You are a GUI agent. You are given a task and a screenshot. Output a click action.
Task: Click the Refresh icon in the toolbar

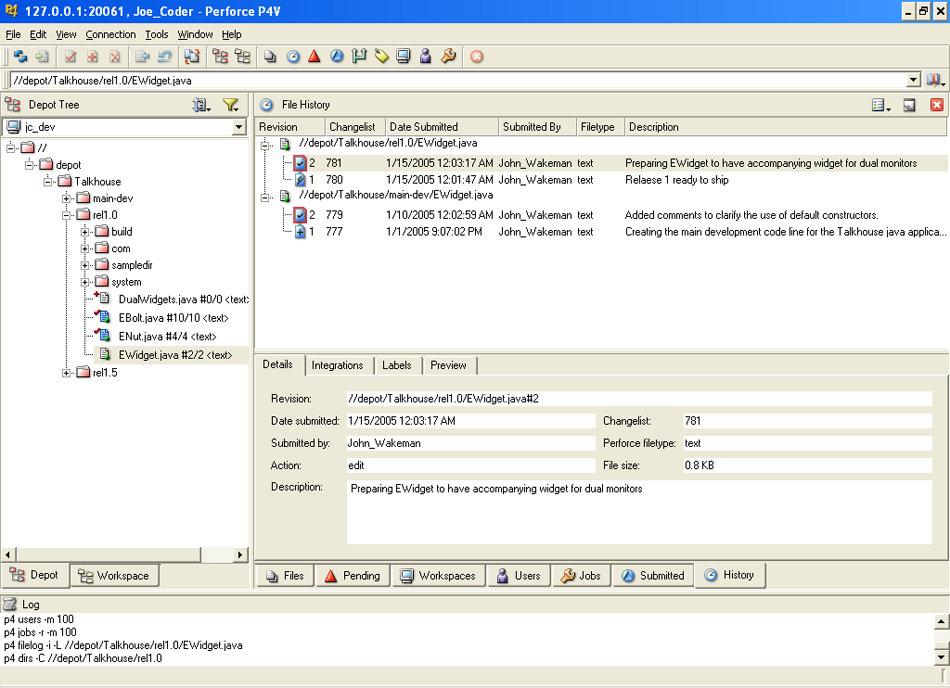[x=19, y=57]
